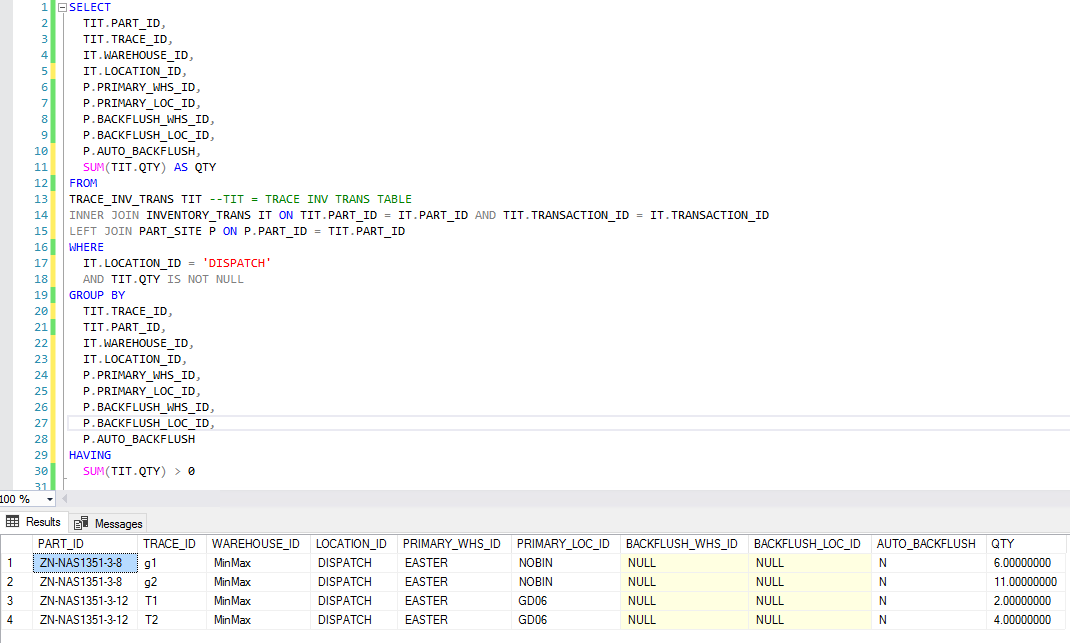Click the FROM keyword on line 12
Viewport: 1070px width, 643px height.
click(x=83, y=184)
